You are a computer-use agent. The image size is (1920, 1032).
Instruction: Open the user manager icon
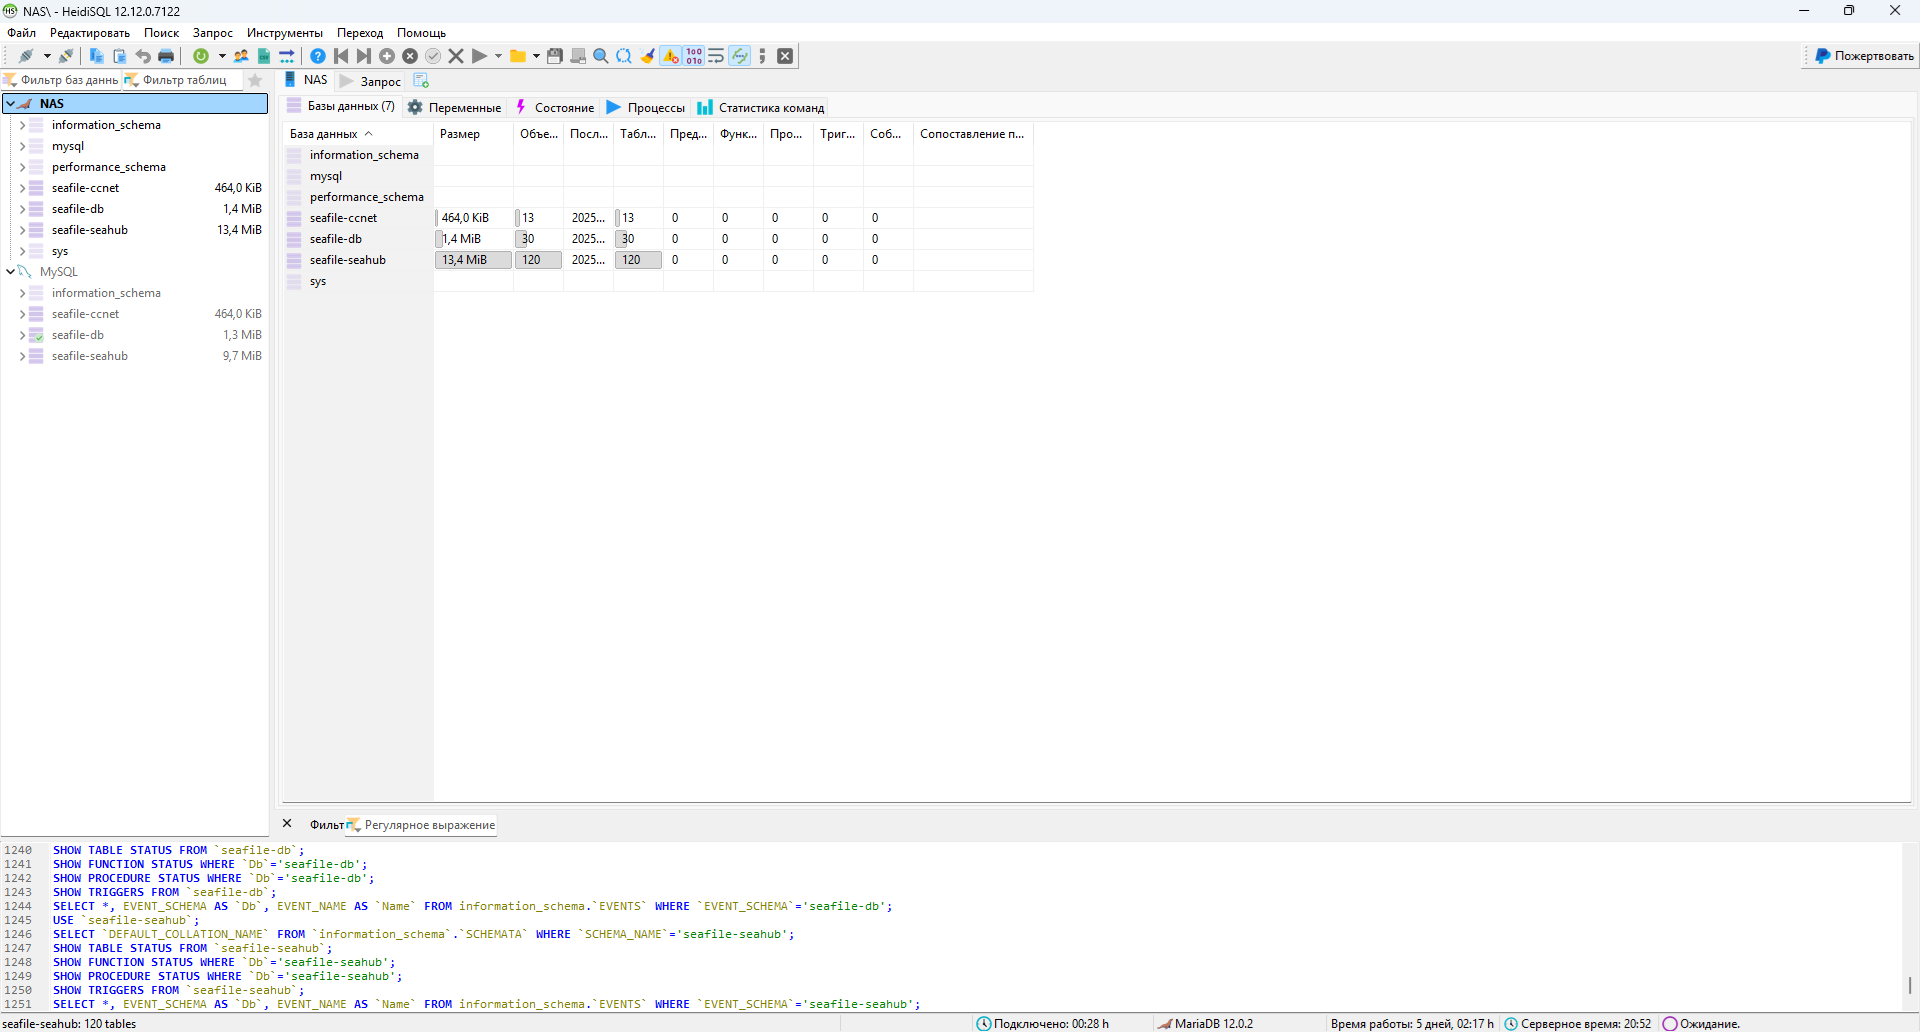pyautogui.click(x=240, y=56)
